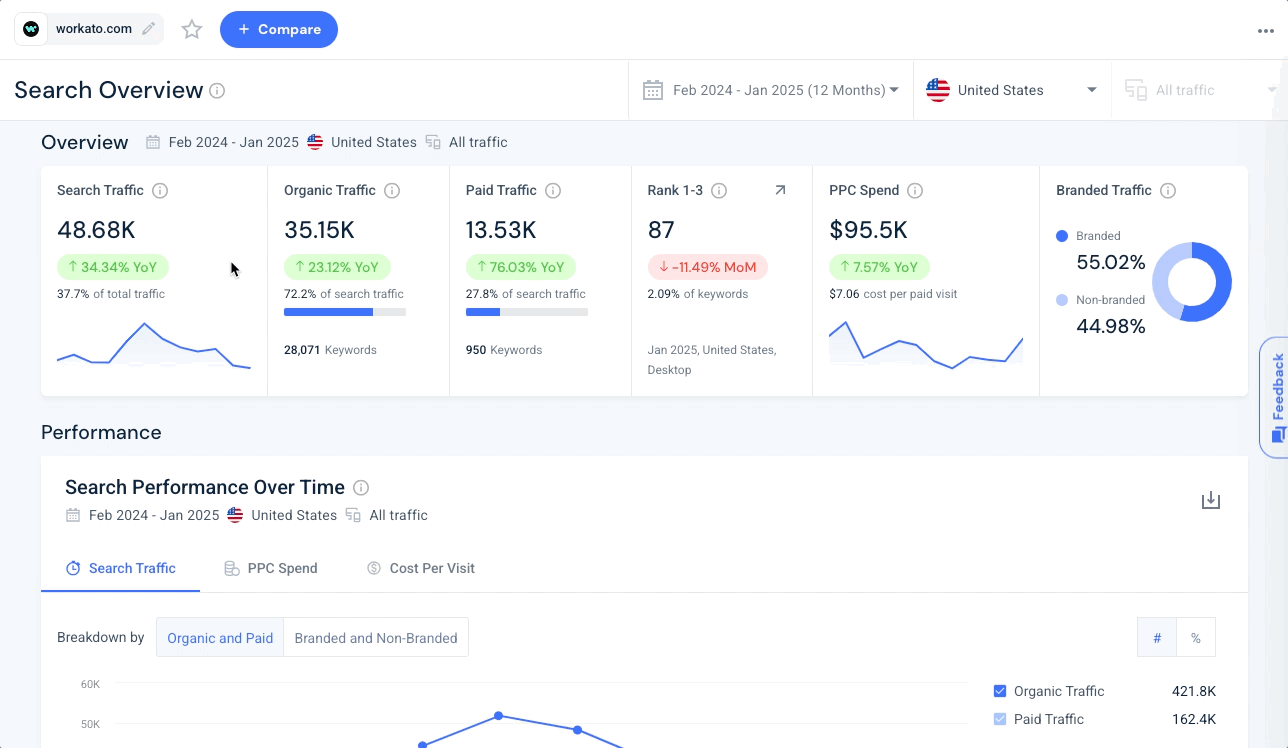Click the -11.49% MoM badge
The width and height of the screenshot is (1288, 748).
708,267
